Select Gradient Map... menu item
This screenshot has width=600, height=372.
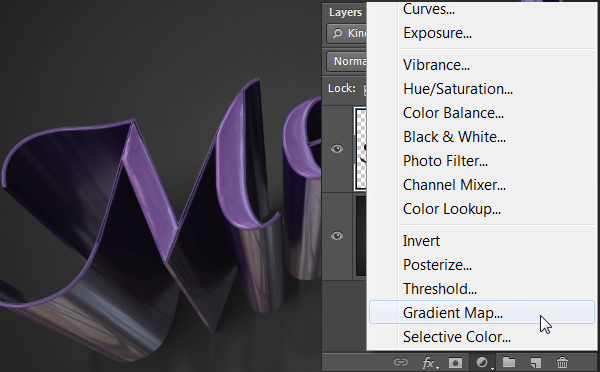coord(481,313)
